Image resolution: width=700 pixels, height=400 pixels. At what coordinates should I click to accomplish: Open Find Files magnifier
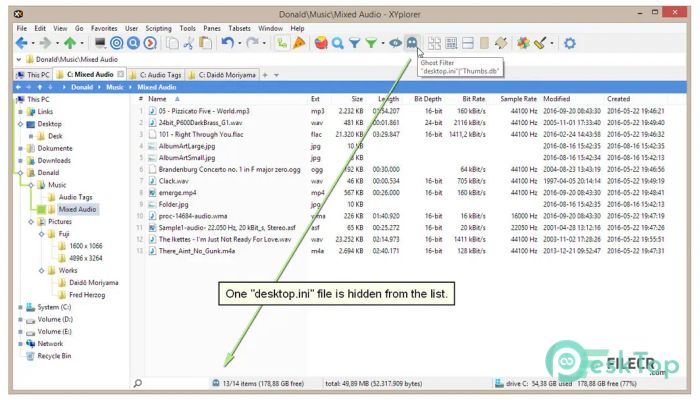coord(338,43)
